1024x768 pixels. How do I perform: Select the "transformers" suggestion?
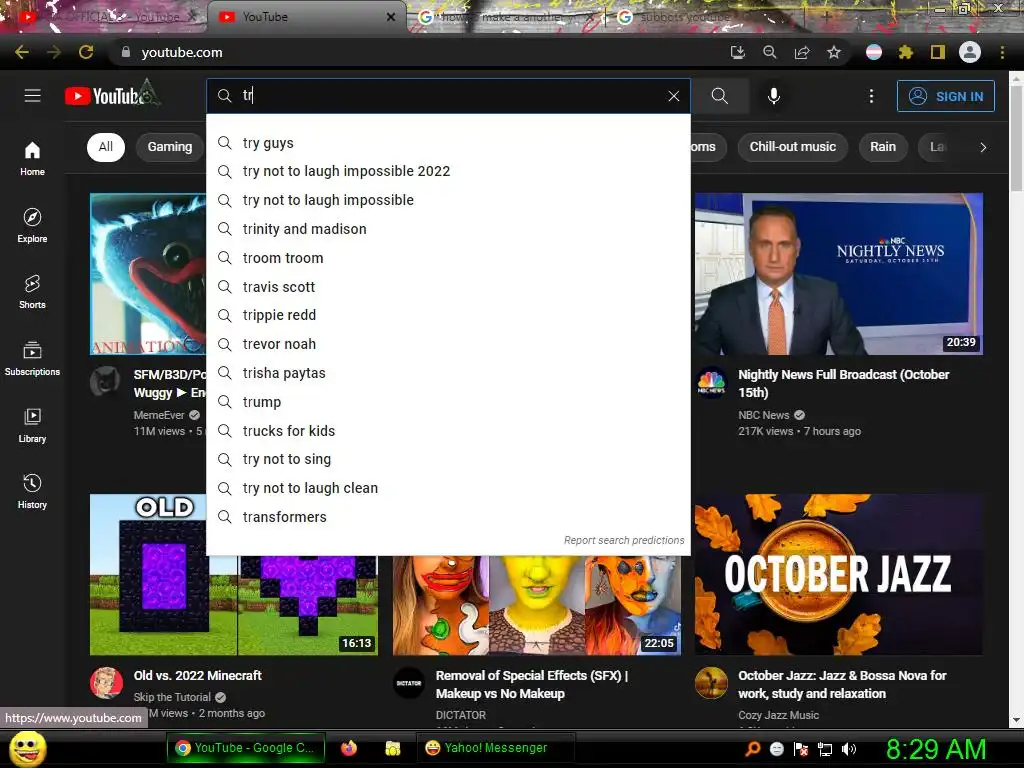tap(448, 517)
